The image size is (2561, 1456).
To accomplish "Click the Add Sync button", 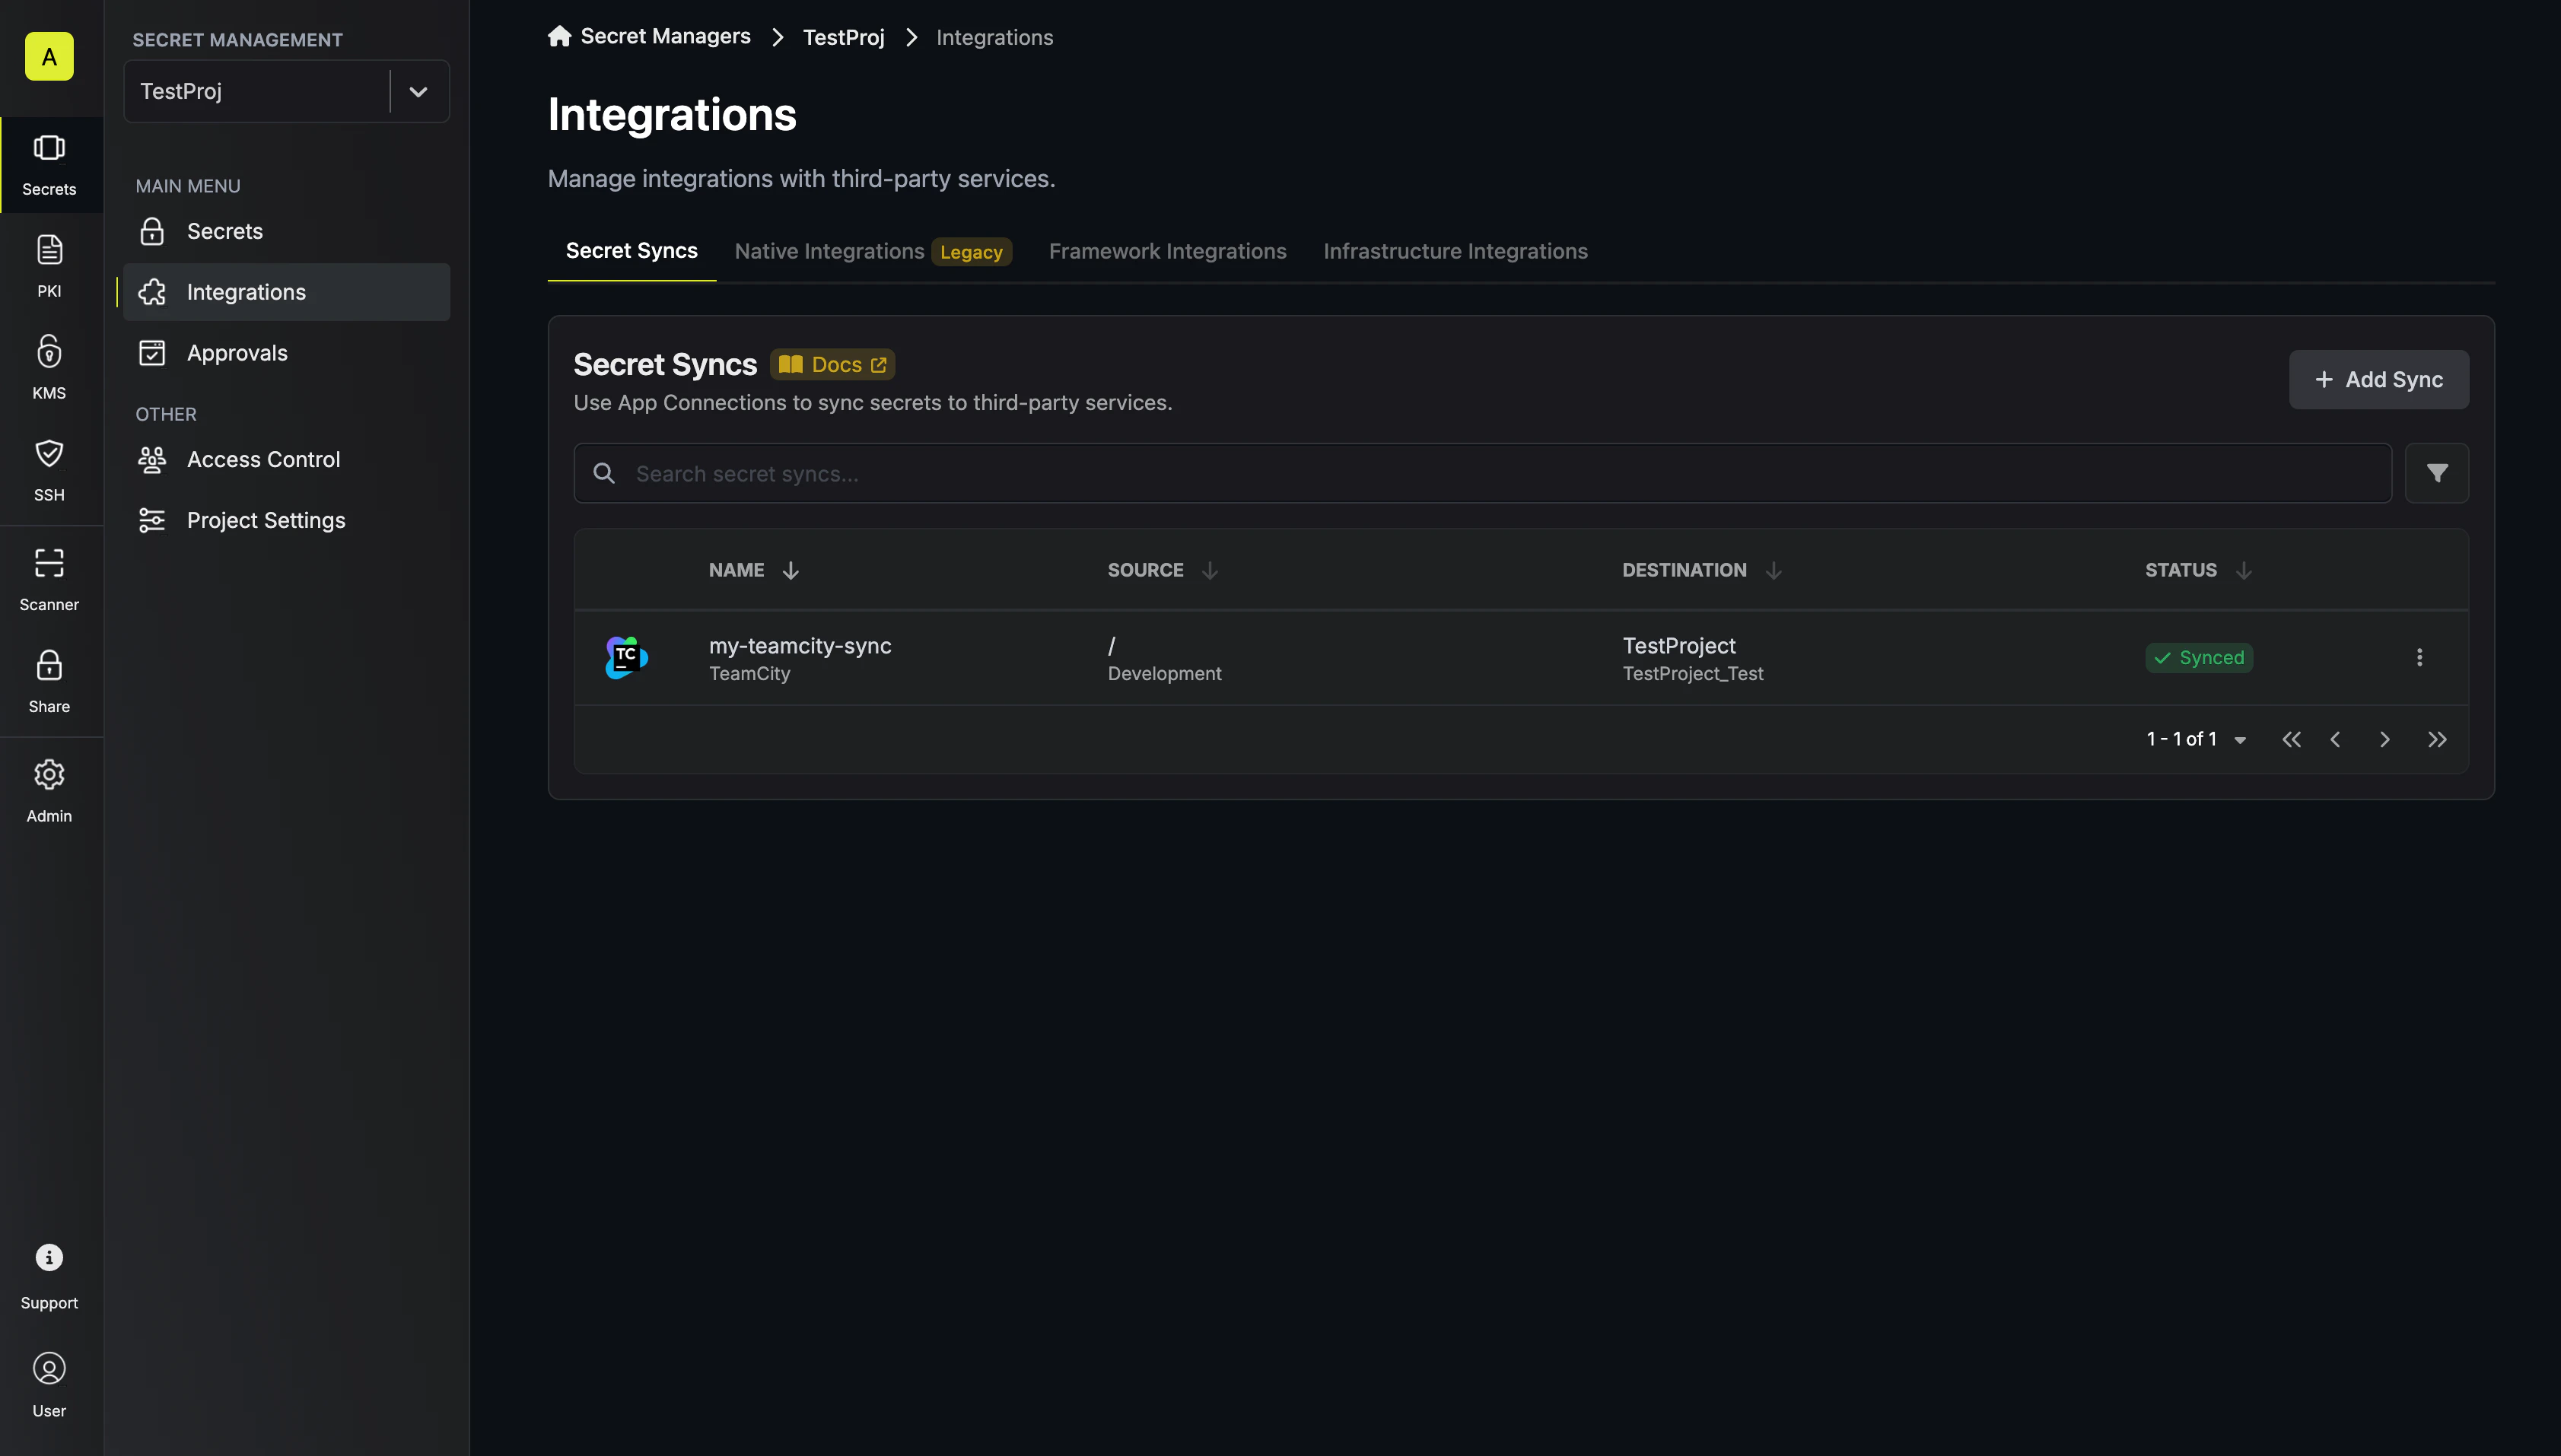I will coord(2379,379).
